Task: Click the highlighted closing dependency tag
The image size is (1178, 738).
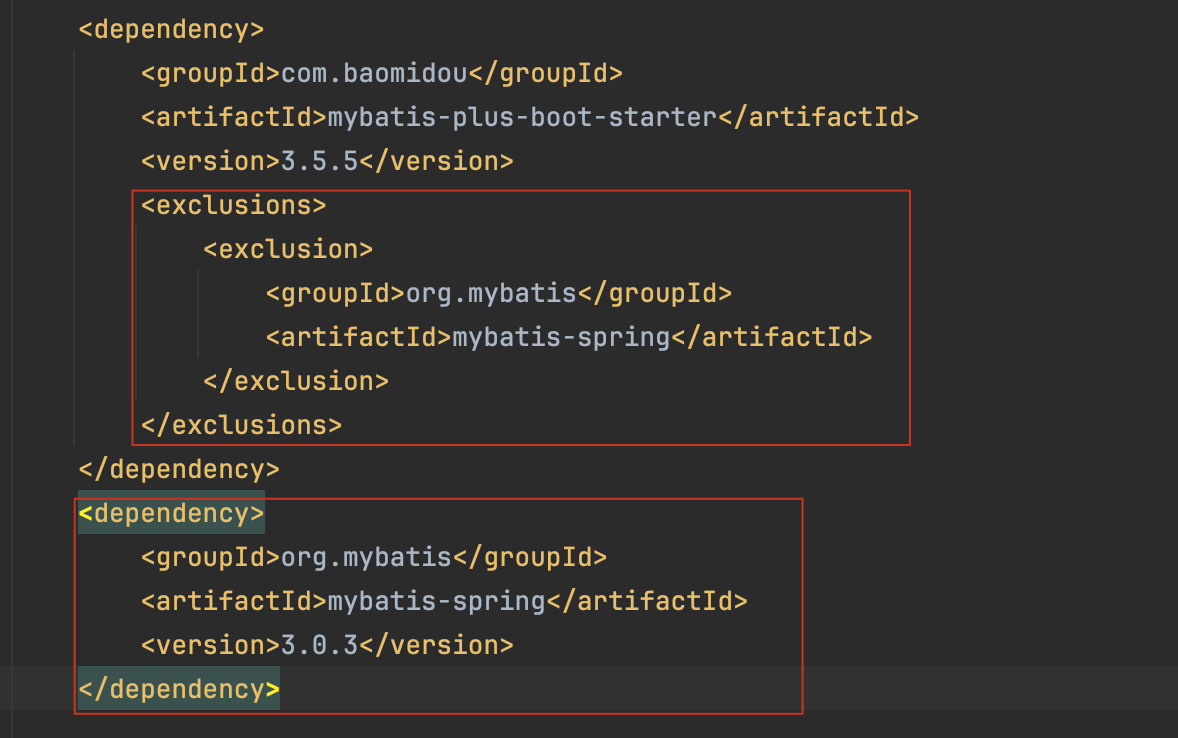Action: pos(177,688)
